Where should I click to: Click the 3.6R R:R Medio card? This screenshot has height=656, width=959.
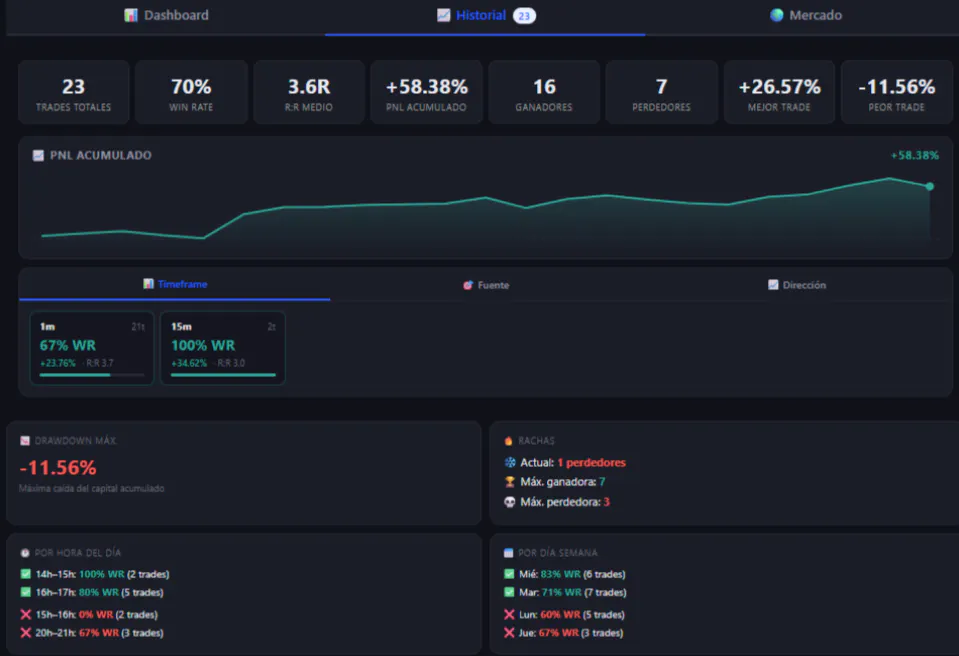click(x=309, y=92)
